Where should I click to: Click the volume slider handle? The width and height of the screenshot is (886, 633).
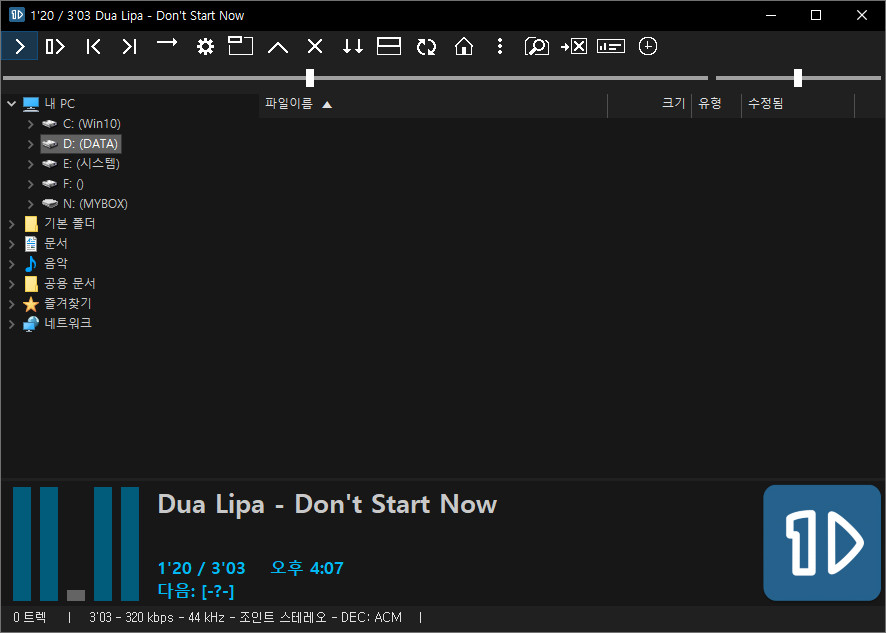point(798,78)
